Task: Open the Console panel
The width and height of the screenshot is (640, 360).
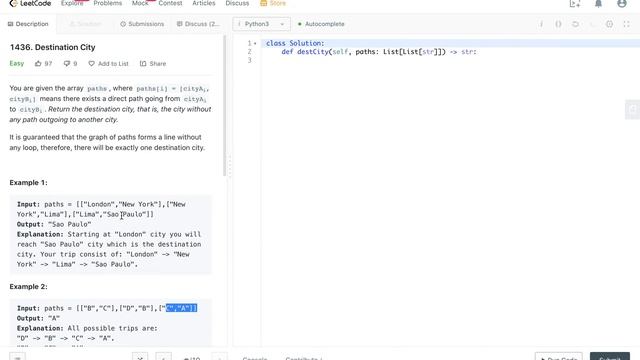Action: pyautogui.click(x=255, y=358)
